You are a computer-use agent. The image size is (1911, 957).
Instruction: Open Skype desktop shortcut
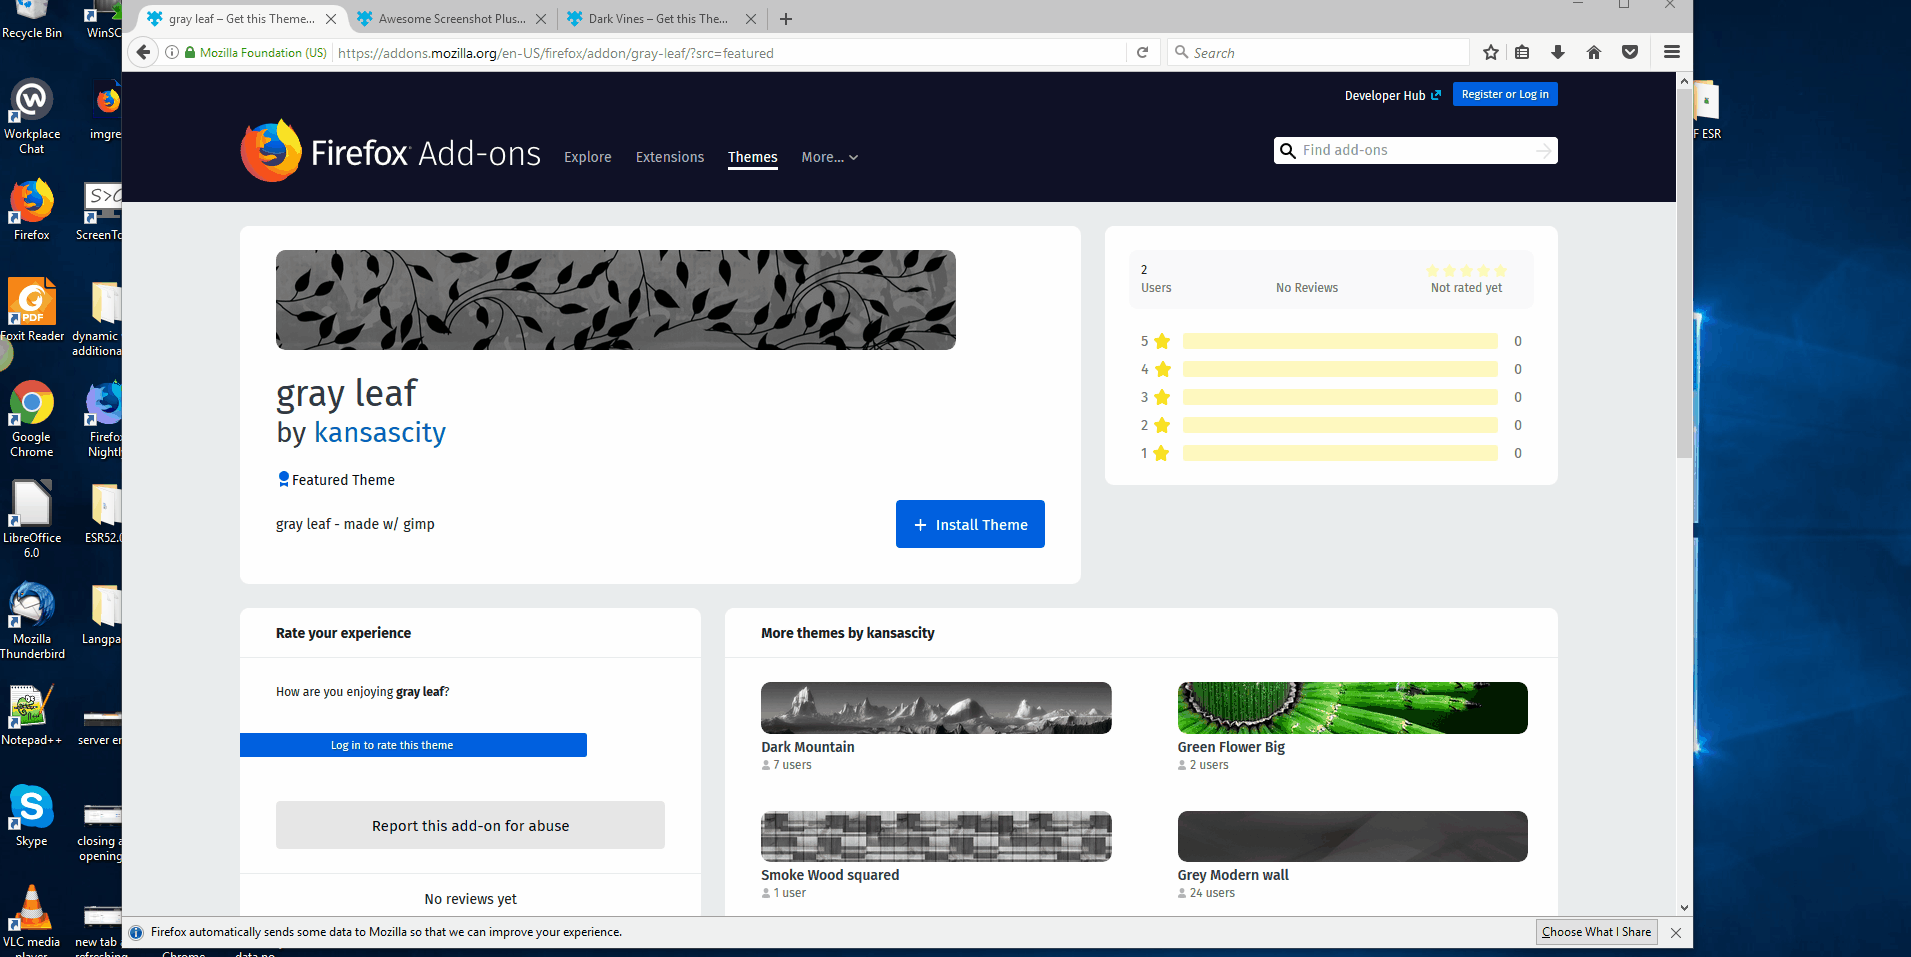click(x=32, y=816)
